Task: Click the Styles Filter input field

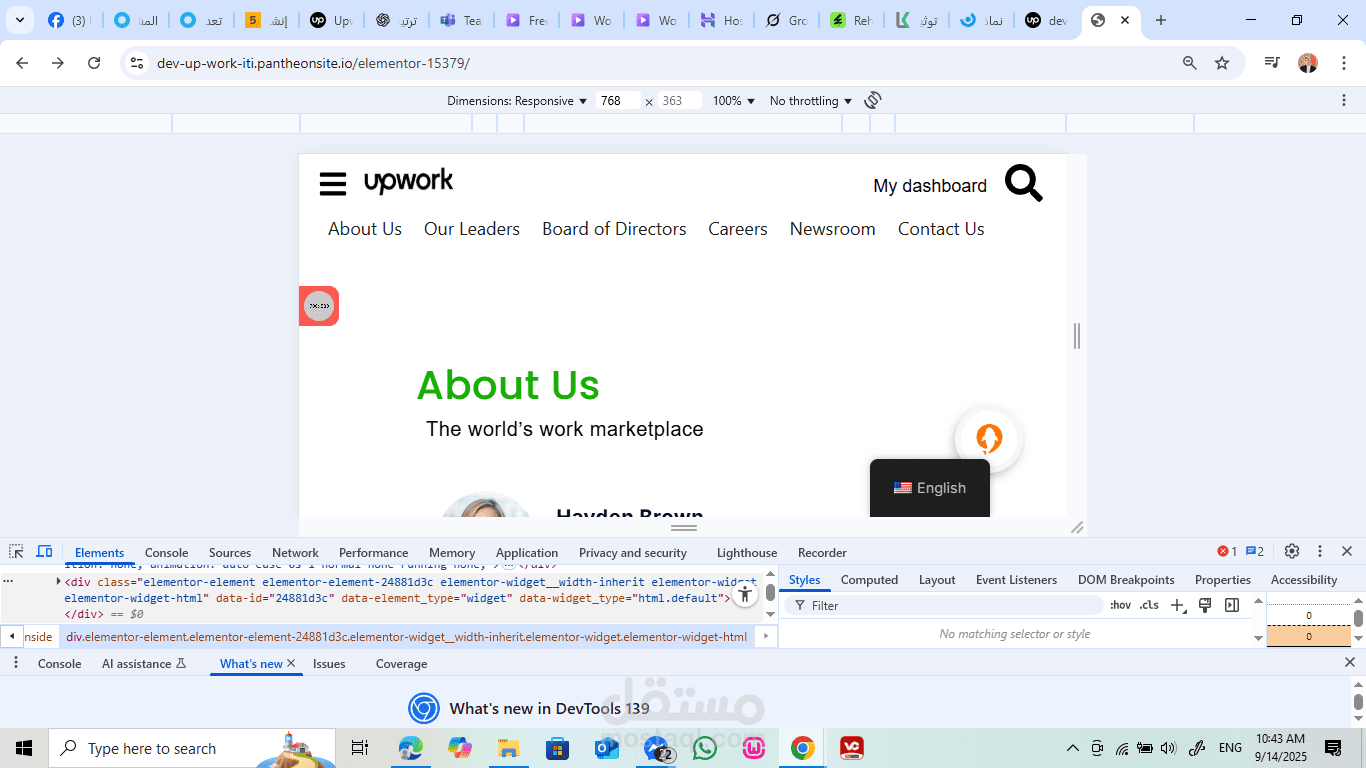Action: coord(945,605)
